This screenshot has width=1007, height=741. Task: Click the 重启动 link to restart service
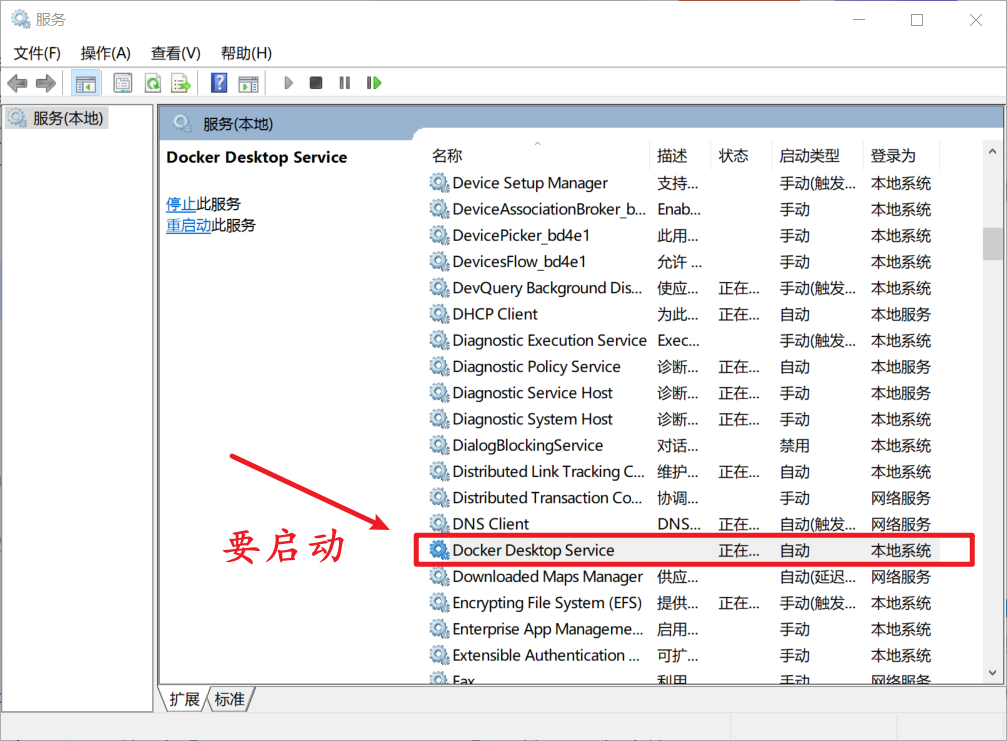(188, 225)
